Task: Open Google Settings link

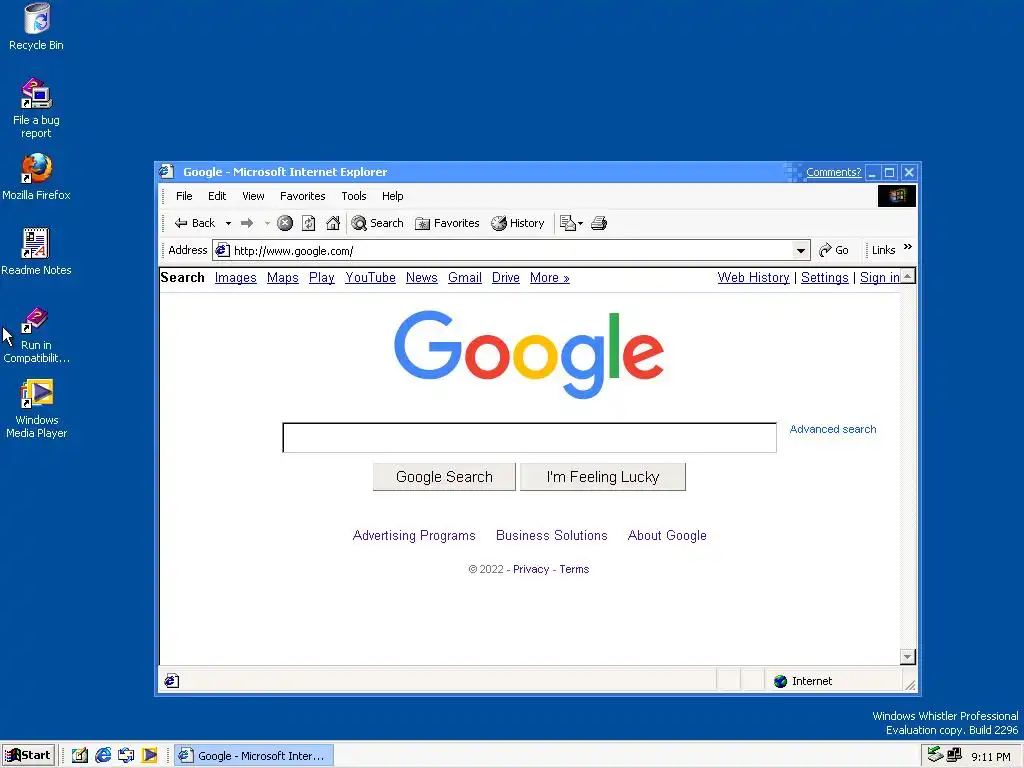Action: pyautogui.click(x=825, y=278)
